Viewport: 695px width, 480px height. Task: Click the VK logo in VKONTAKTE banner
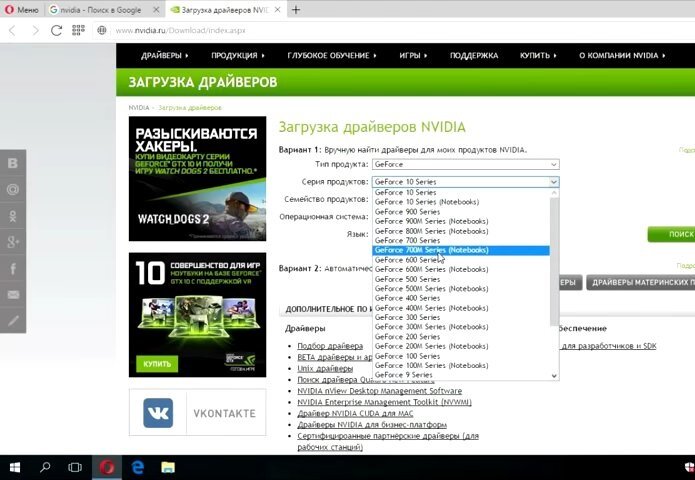158,413
